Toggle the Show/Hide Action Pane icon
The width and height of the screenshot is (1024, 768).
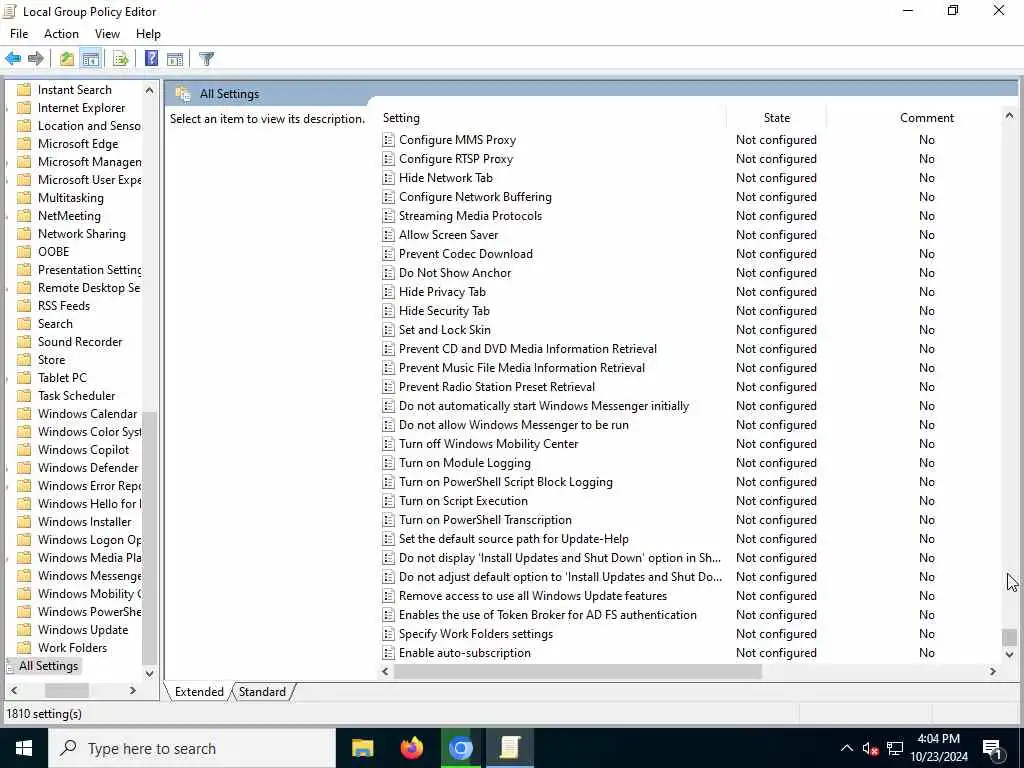click(x=175, y=59)
